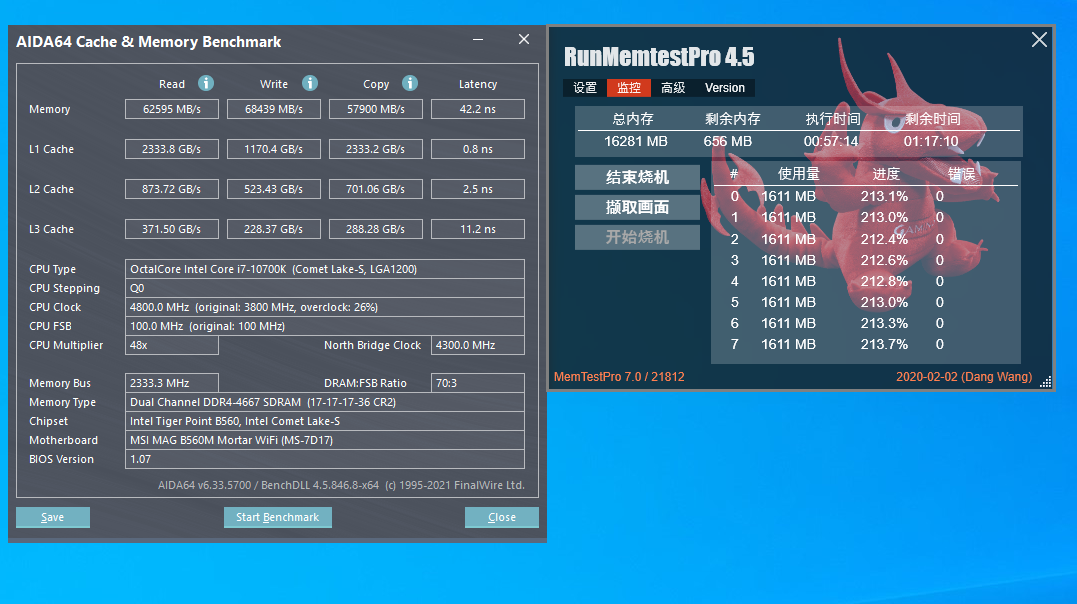
Task: Click the 213.1% progress for thread 0
Action: point(884,197)
